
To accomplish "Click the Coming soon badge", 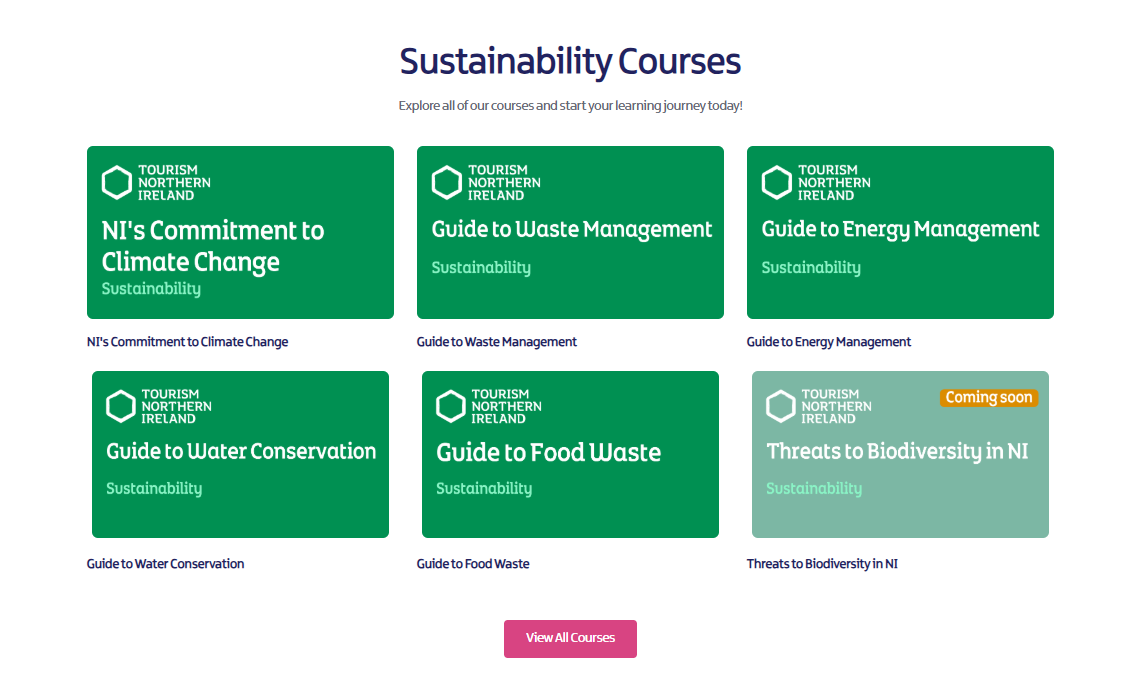I will point(988,398).
